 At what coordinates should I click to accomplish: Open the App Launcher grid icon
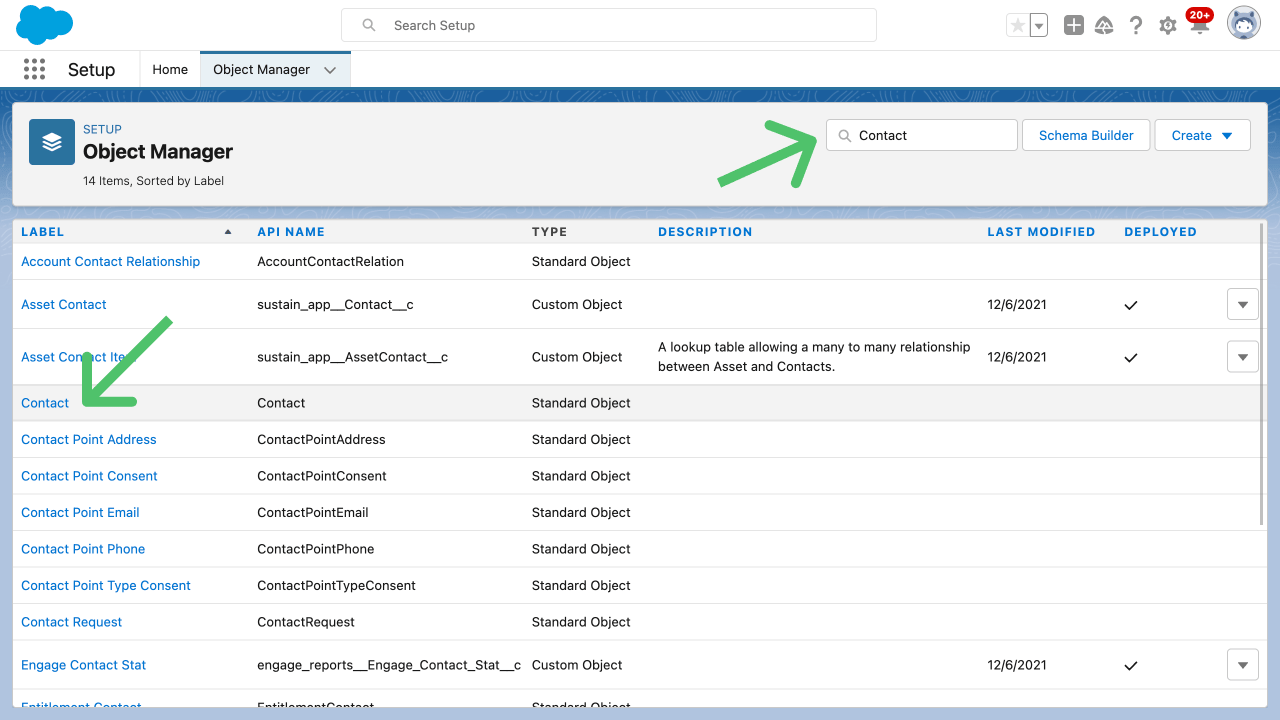[34, 69]
